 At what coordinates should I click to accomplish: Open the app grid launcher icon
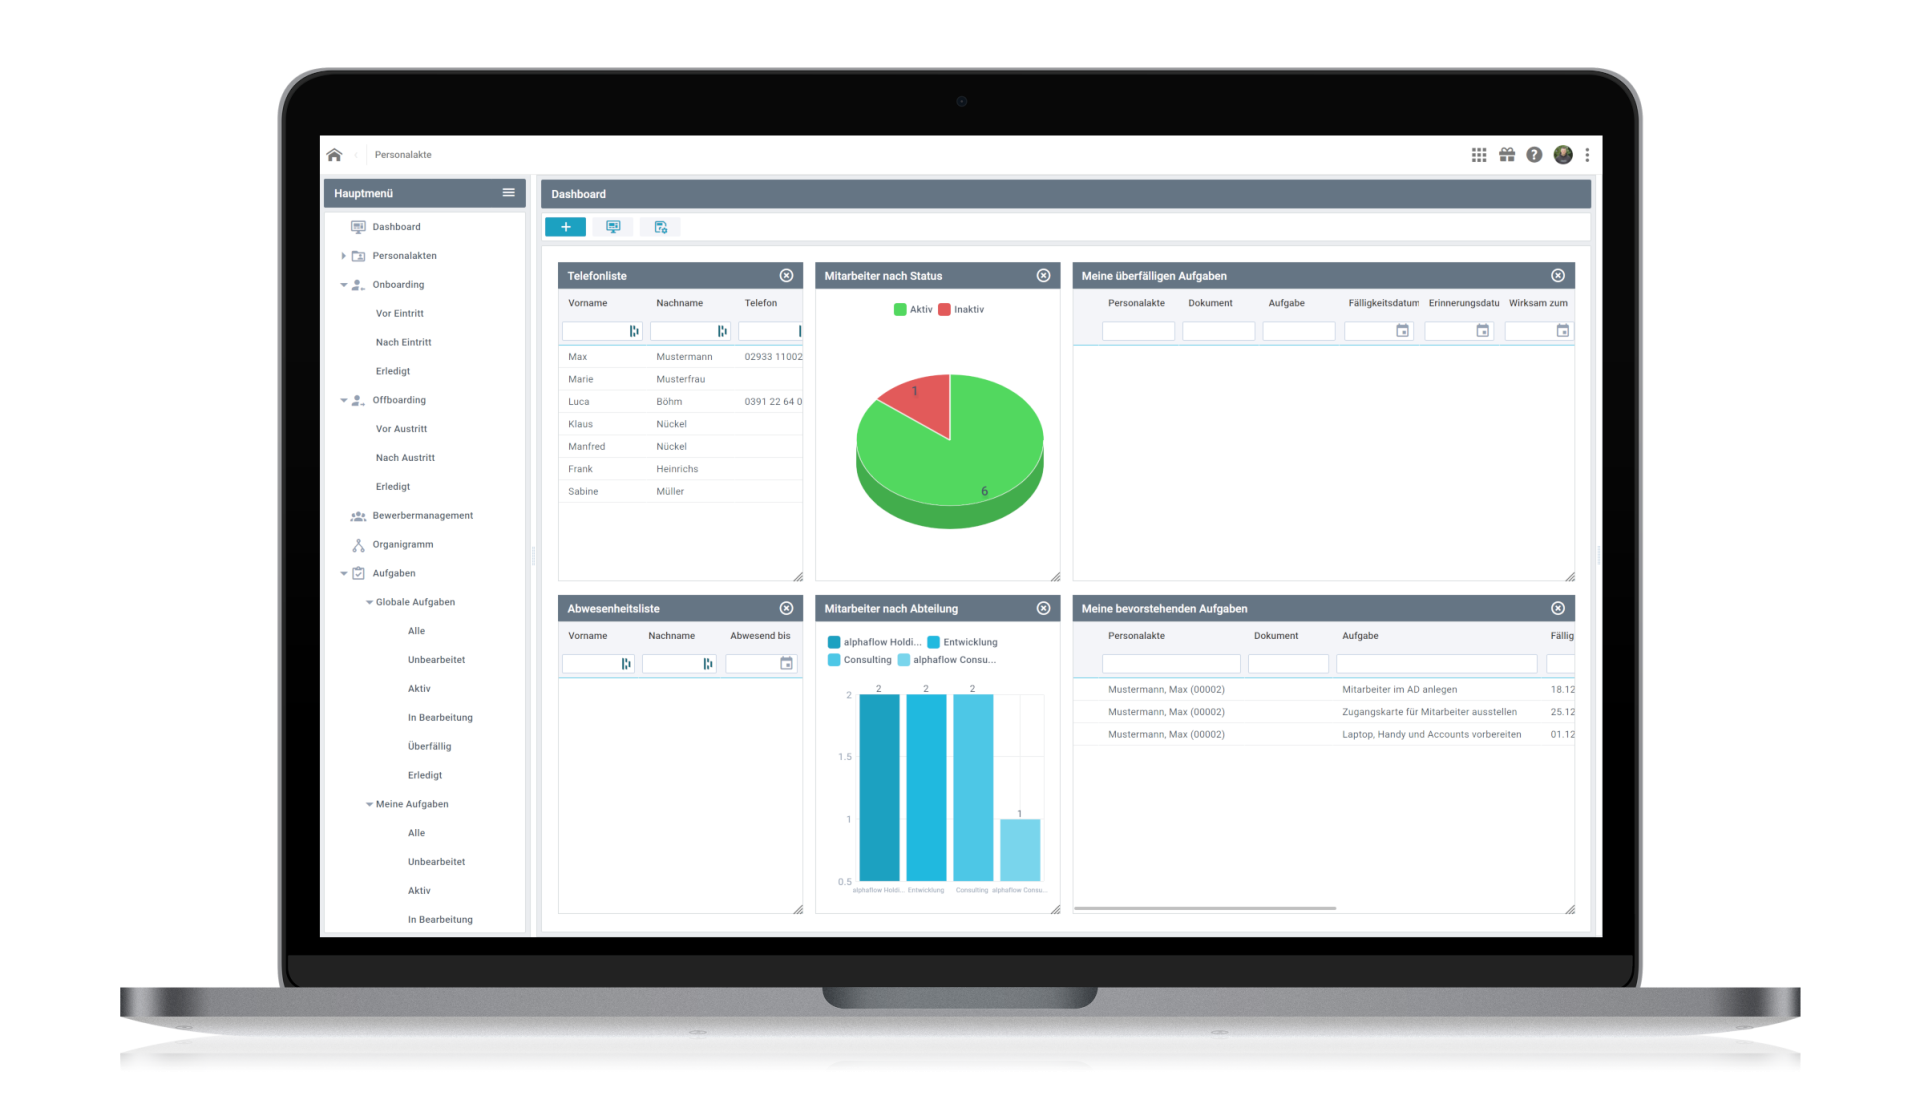coord(1478,155)
